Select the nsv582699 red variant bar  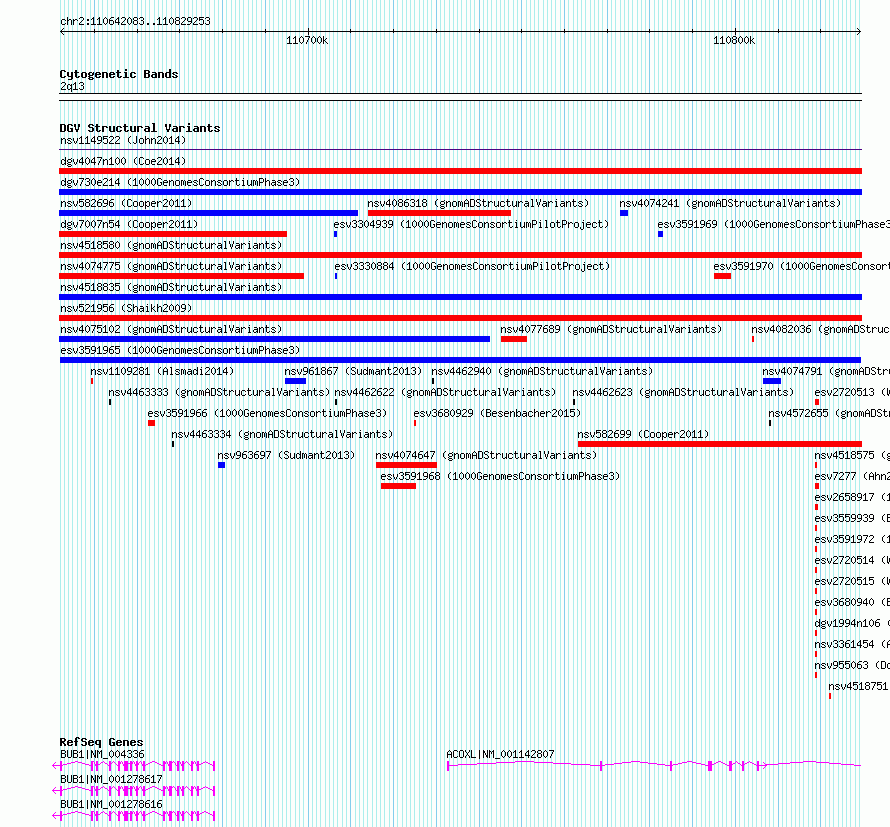point(720,444)
